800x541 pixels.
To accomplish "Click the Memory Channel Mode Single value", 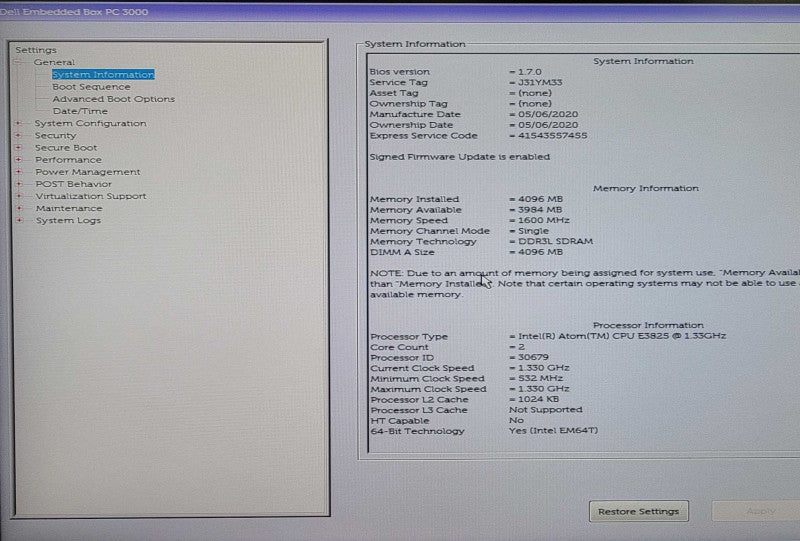I will click(x=533, y=231).
